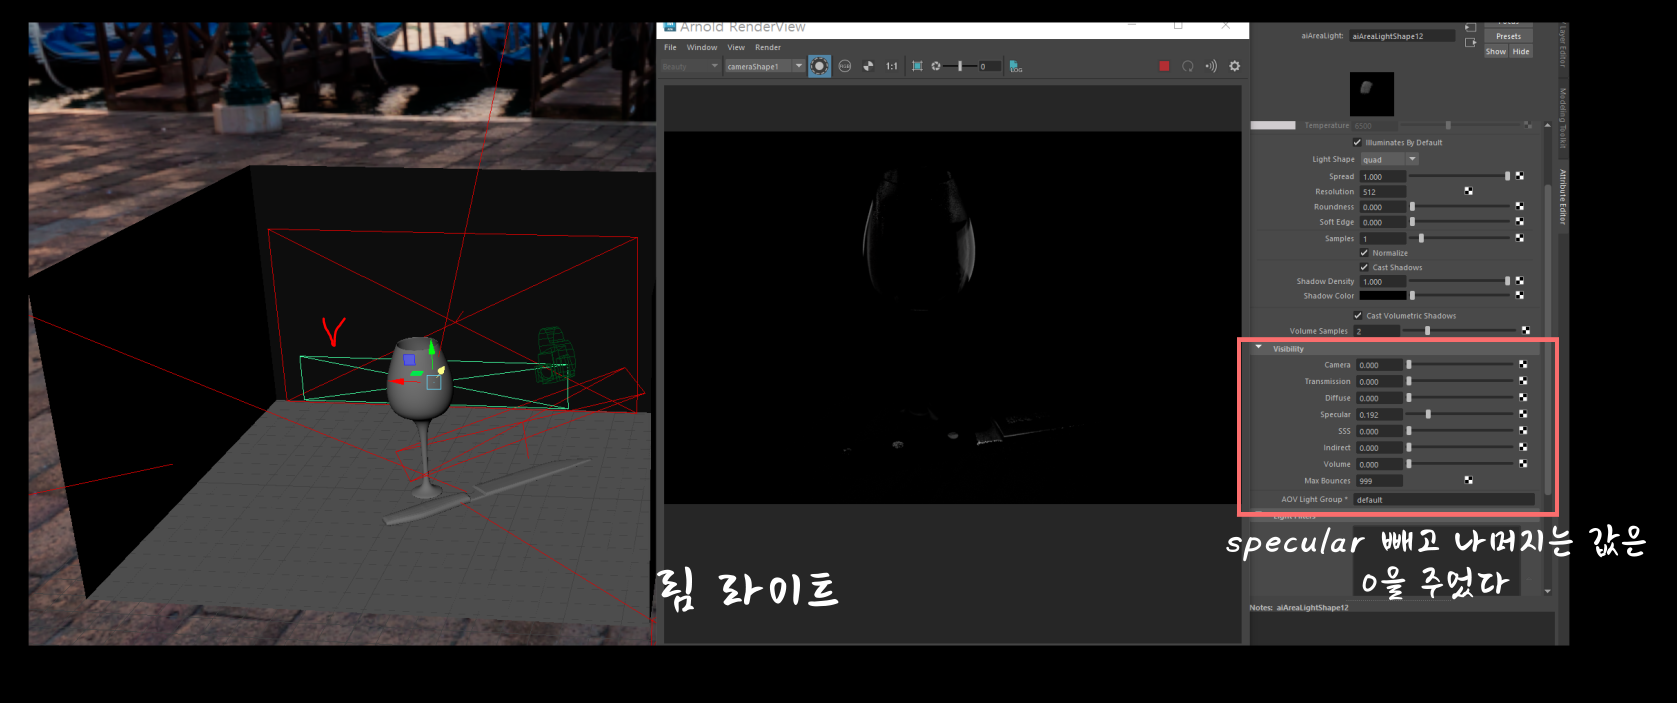Click the Resolution value field
The image size is (1677, 703).
(1383, 192)
